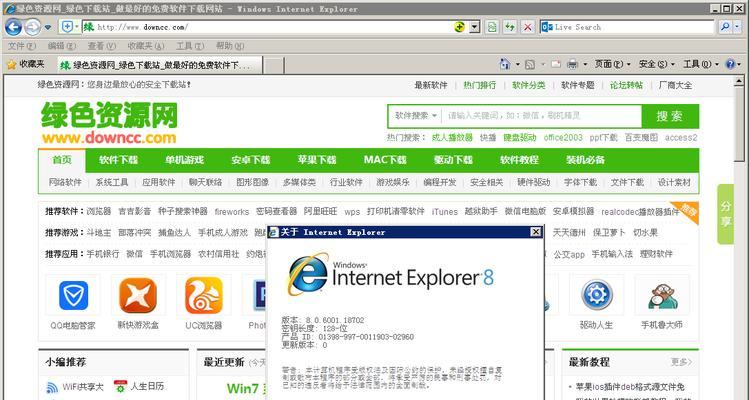Screen dimensions: 749x400
Task: Click the Refresh arrows button
Action: (510, 27)
